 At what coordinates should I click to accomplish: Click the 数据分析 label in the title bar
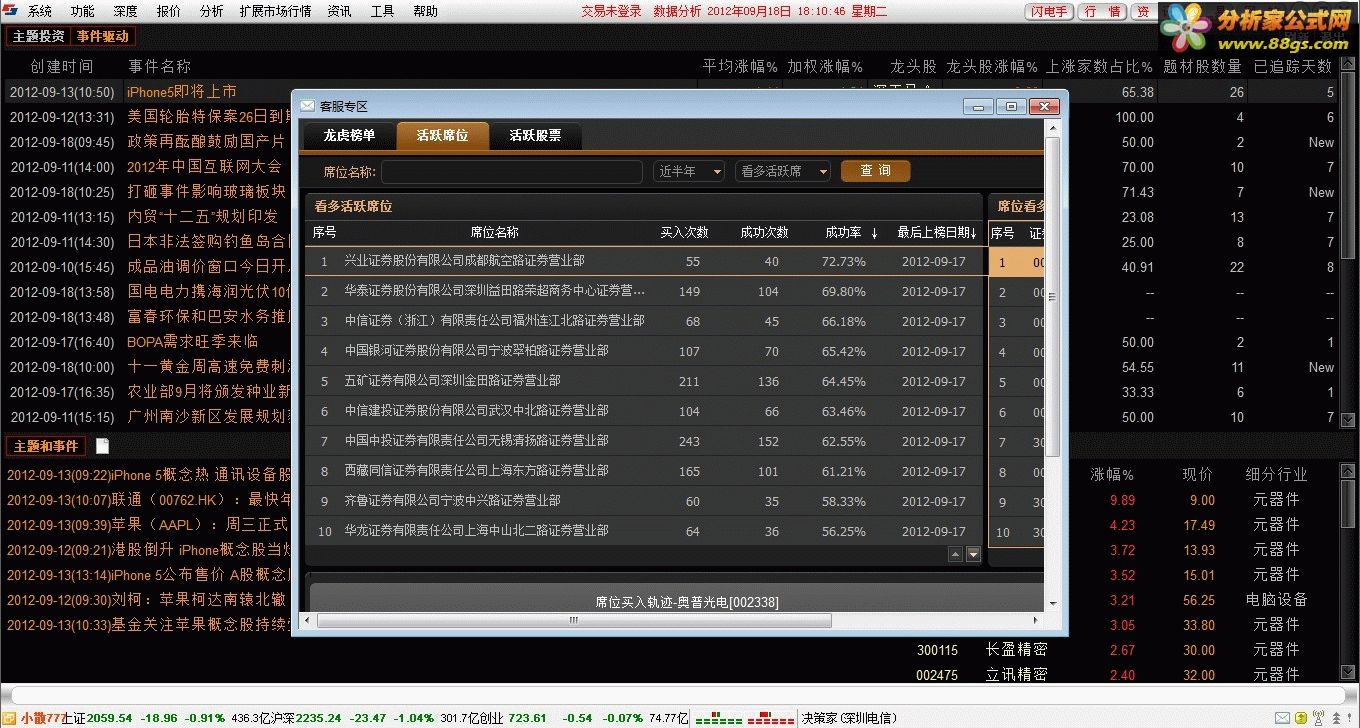(677, 12)
